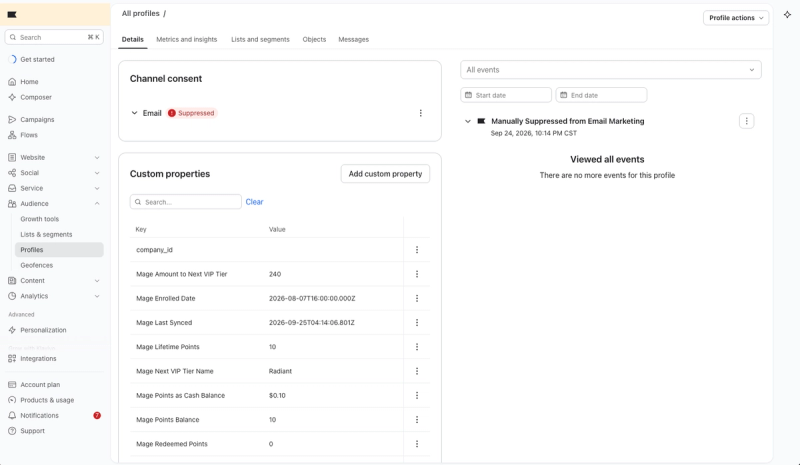This screenshot has height=465, width=800.
Task: Open Profiles in the sidebar
Action: (59, 250)
